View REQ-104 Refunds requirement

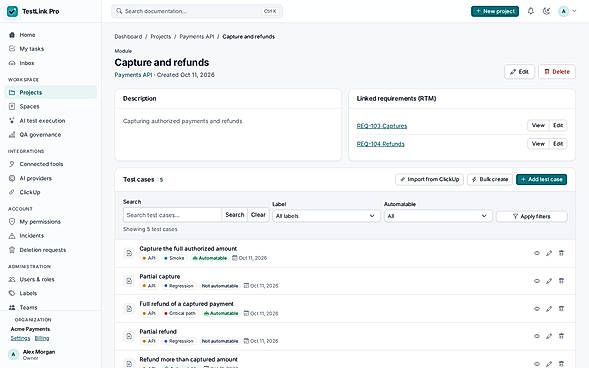coord(538,144)
